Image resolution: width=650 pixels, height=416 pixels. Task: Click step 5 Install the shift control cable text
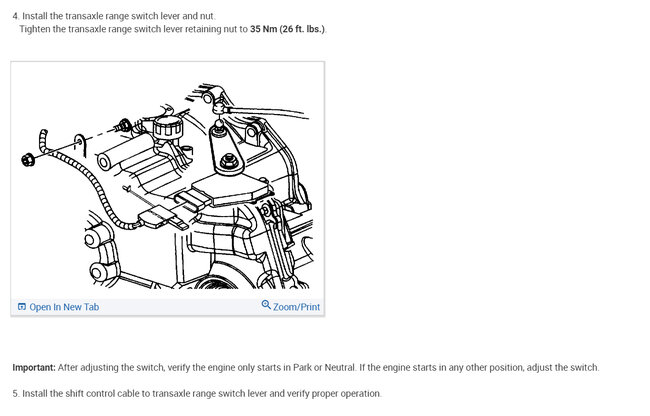196,394
